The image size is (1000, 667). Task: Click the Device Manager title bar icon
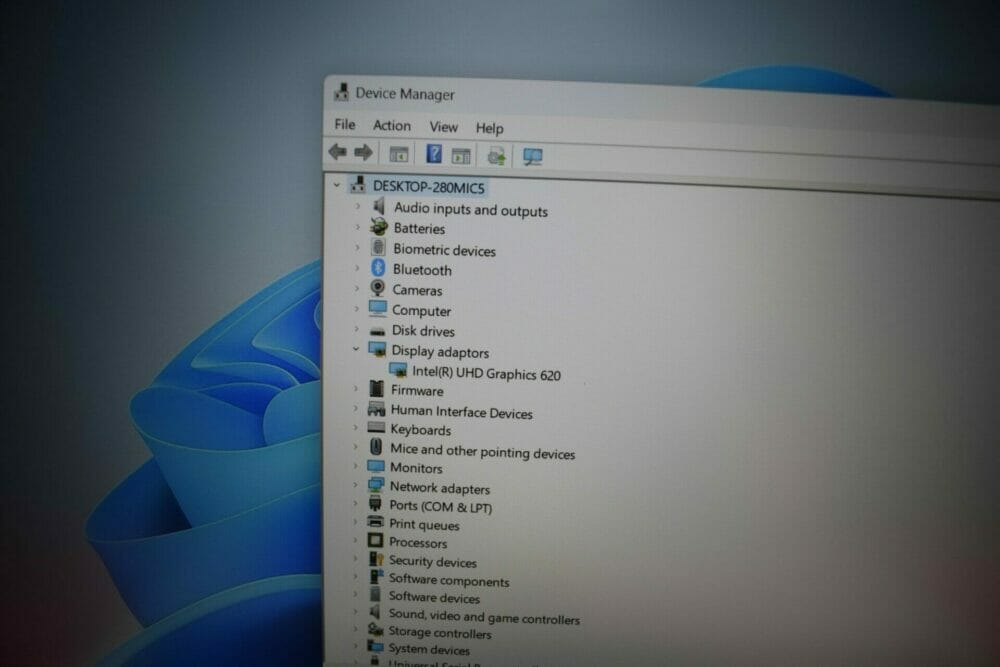pos(341,92)
